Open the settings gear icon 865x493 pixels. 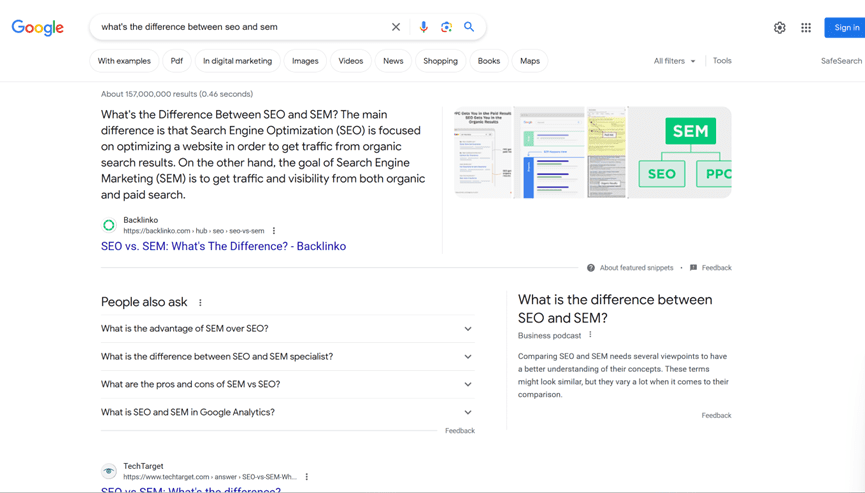780,28
